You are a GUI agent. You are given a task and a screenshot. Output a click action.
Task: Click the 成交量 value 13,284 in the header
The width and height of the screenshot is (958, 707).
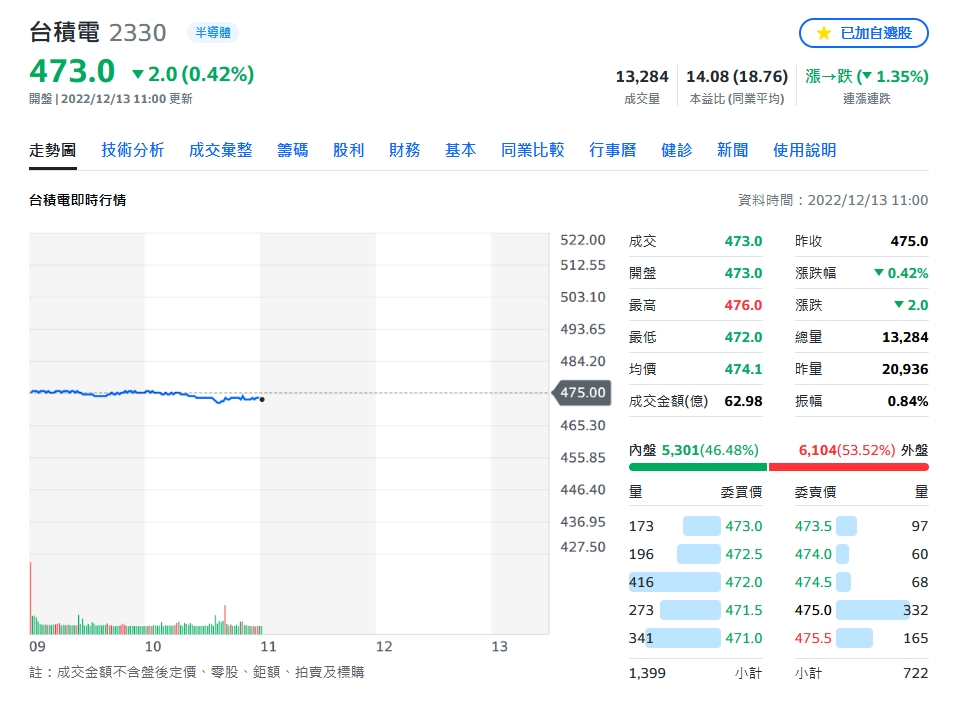pyautogui.click(x=642, y=76)
